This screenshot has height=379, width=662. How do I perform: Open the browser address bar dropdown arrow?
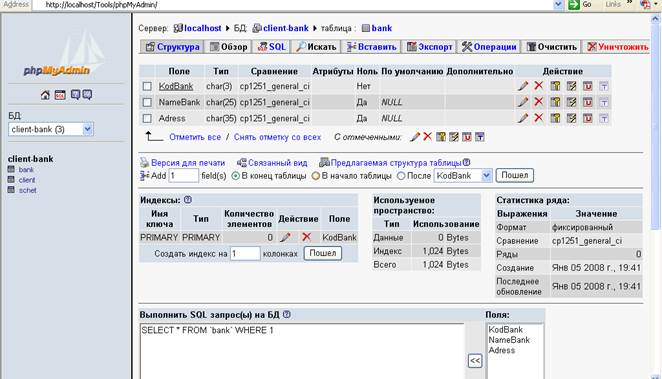pos(558,5)
